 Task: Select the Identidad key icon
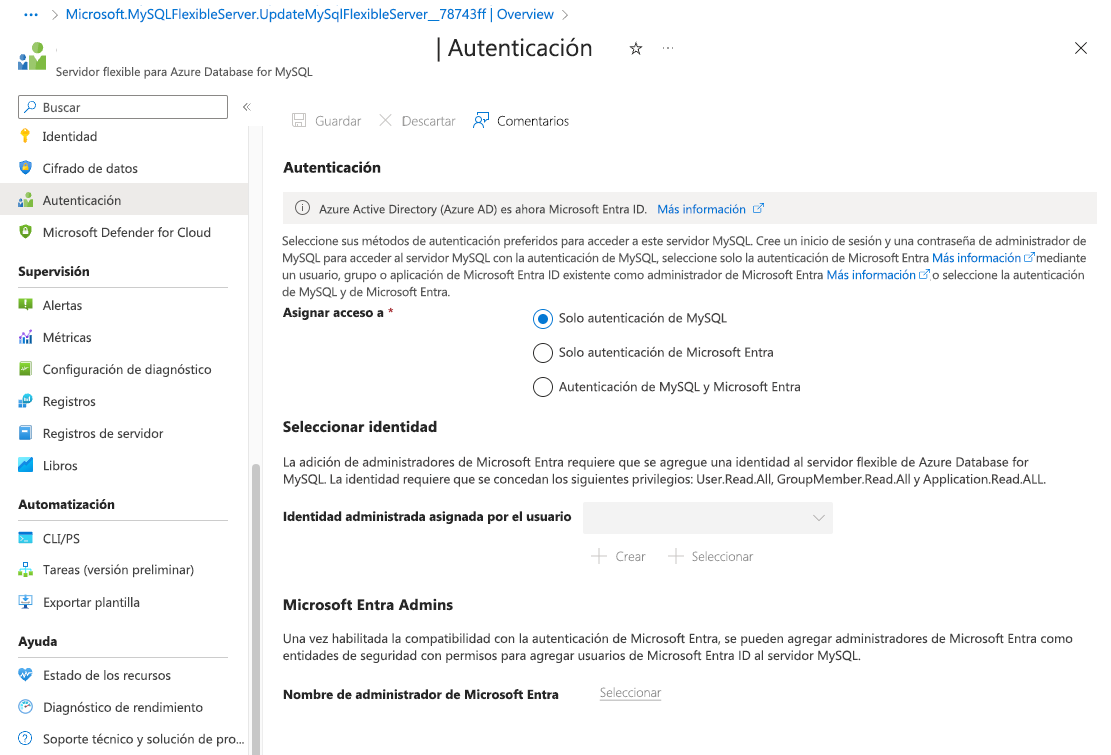click(25, 136)
